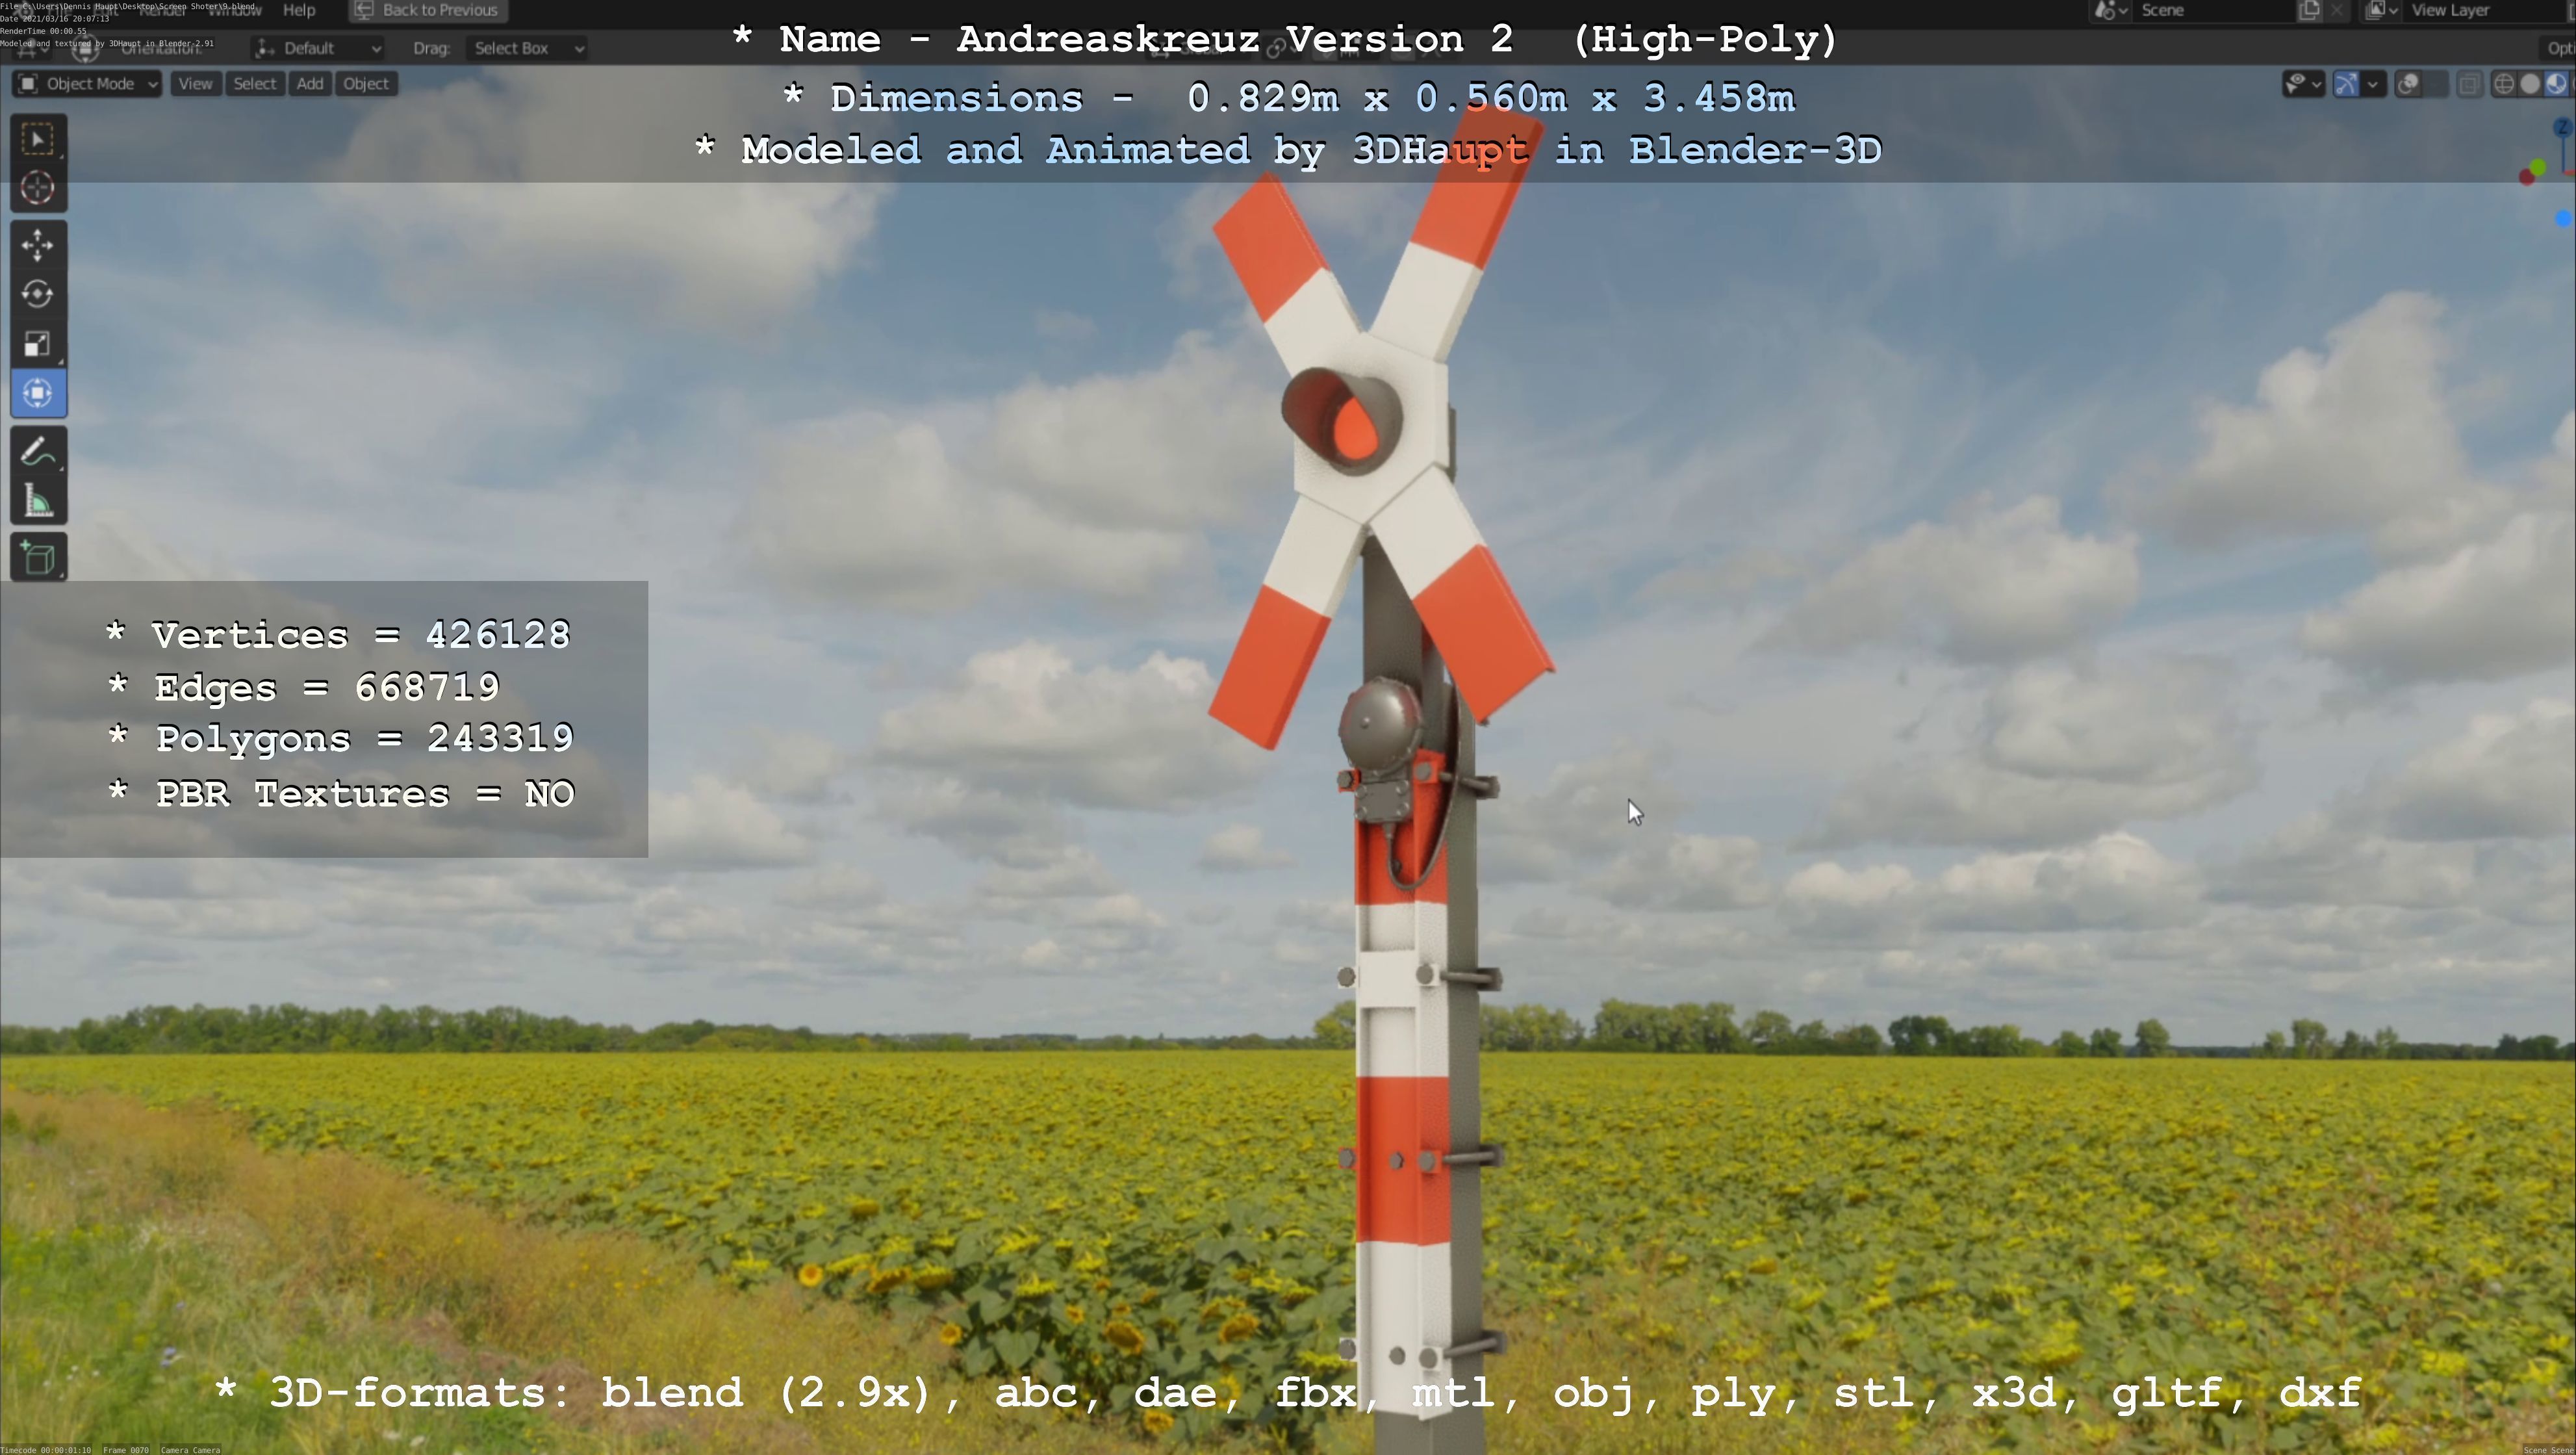Click the Dimensions 0.829m x 0.560m x 3.458m text
This screenshot has height=1455, width=2576.
(x=1312, y=98)
